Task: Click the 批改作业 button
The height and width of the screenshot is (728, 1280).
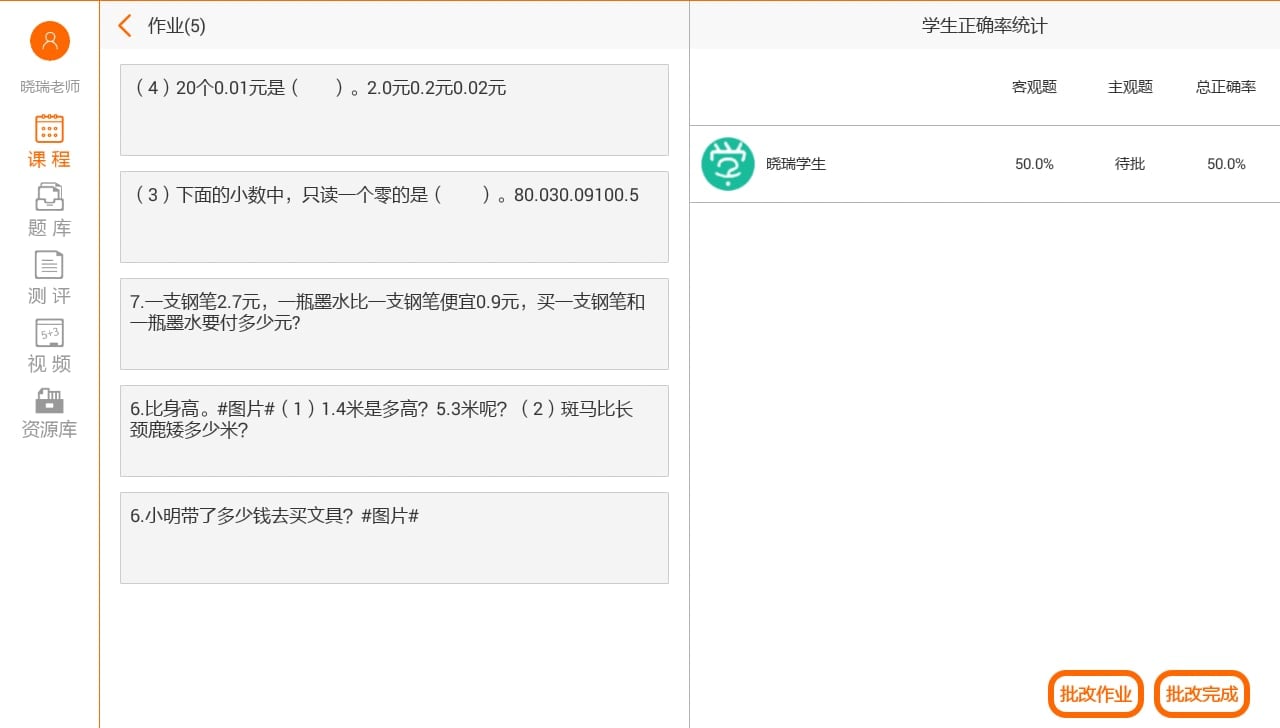Action: [x=1096, y=694]
